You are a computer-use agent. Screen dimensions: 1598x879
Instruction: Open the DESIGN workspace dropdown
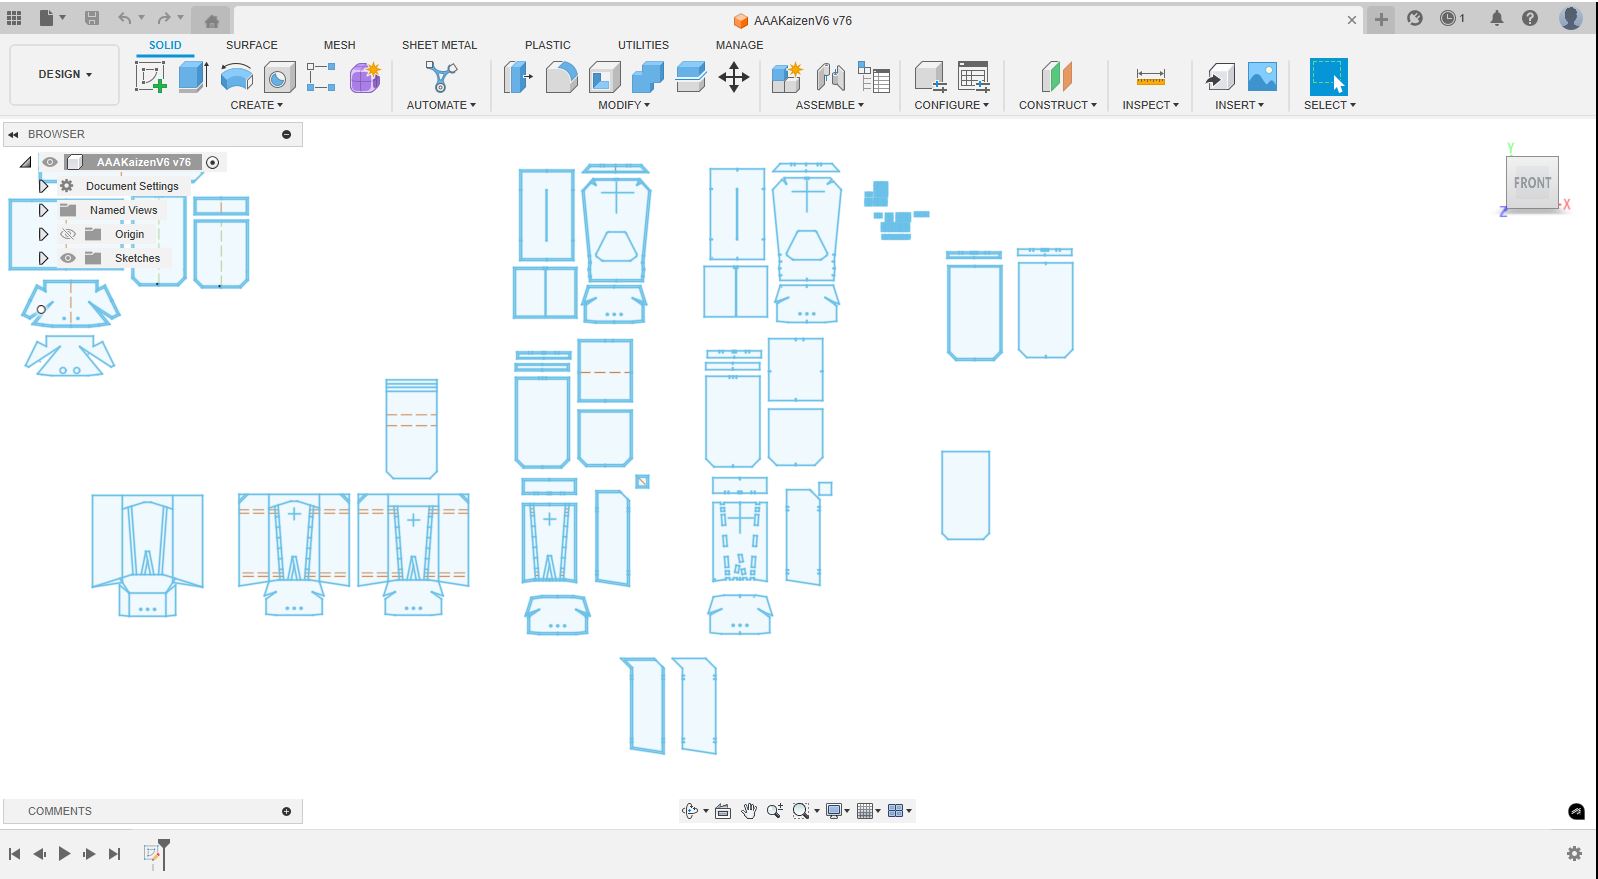tap(65, 74)
